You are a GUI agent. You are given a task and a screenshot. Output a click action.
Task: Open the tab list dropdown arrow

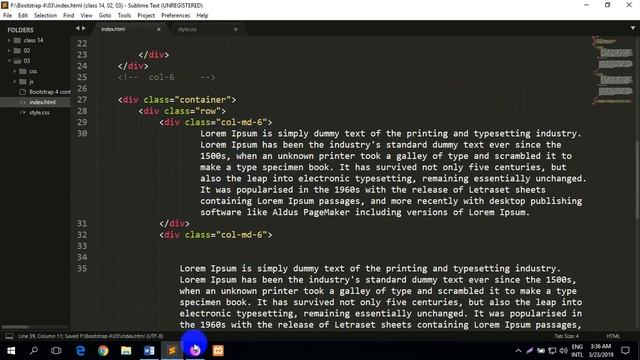(633, 28)
